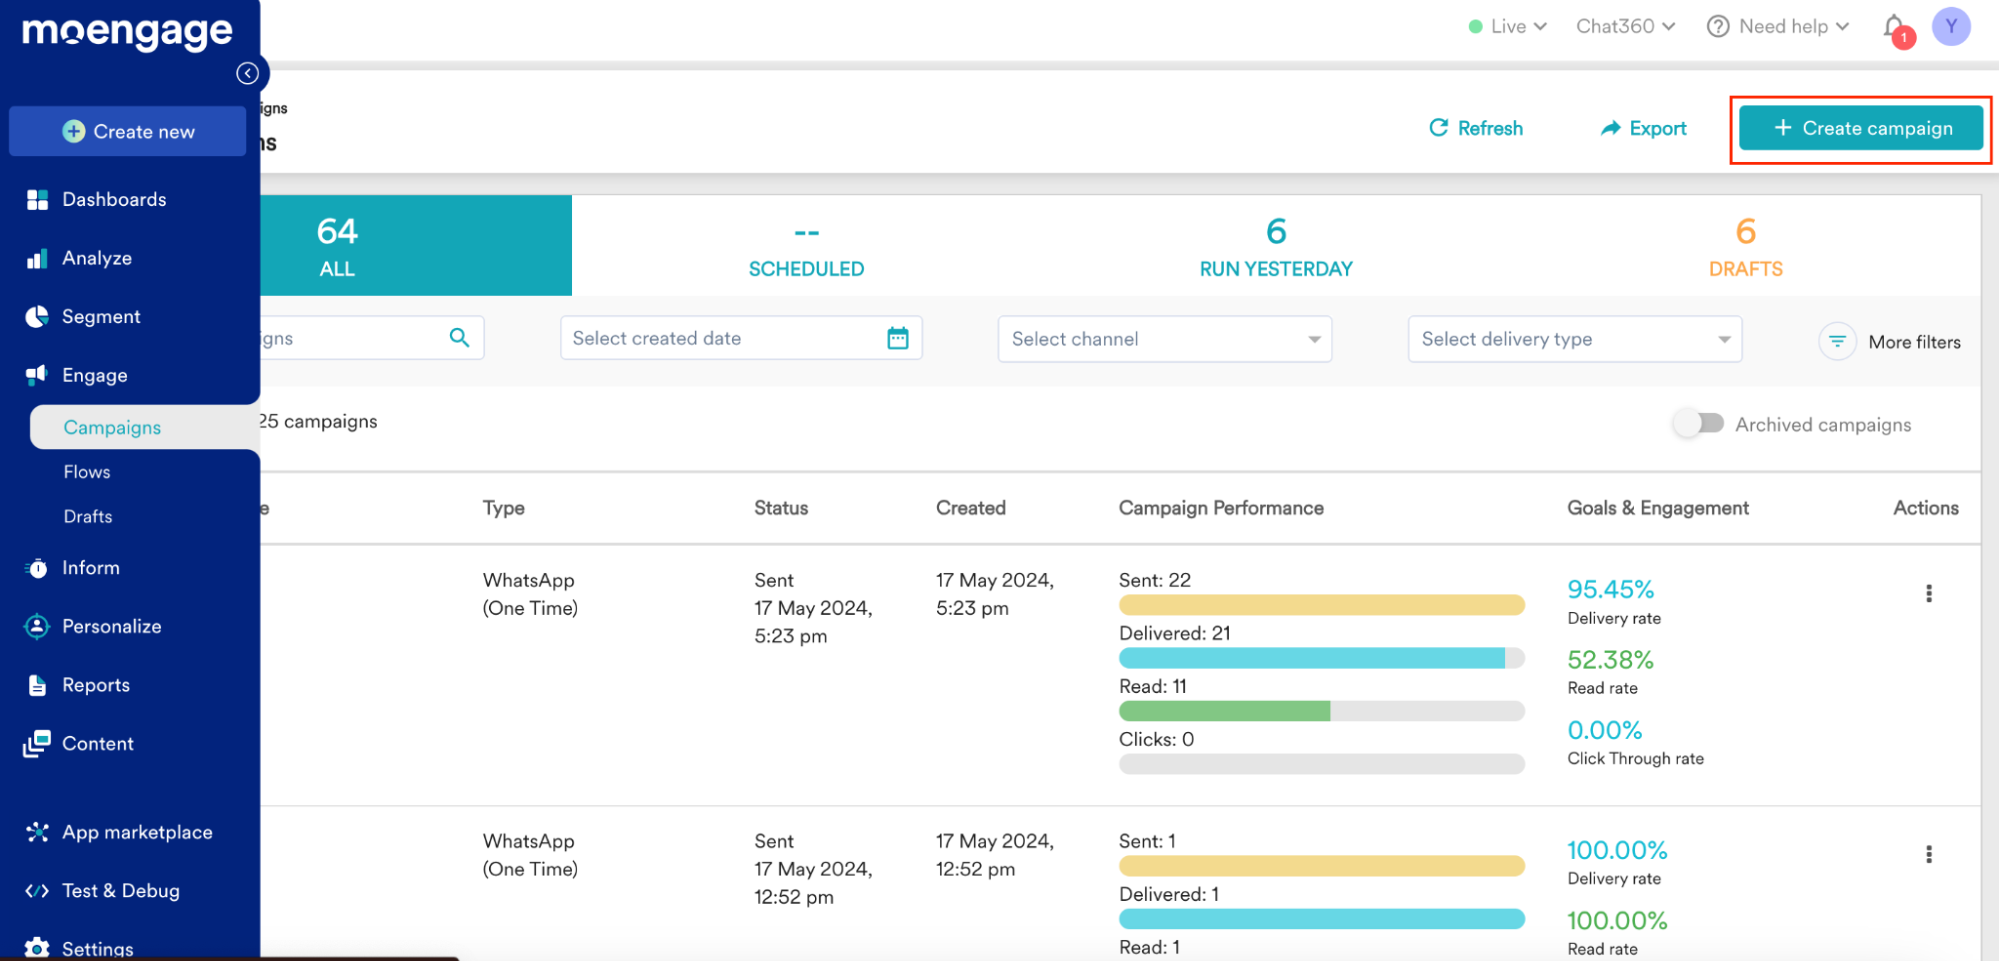Click the Test & Debug code icon

pyautogui.click(x=37, y=891)
